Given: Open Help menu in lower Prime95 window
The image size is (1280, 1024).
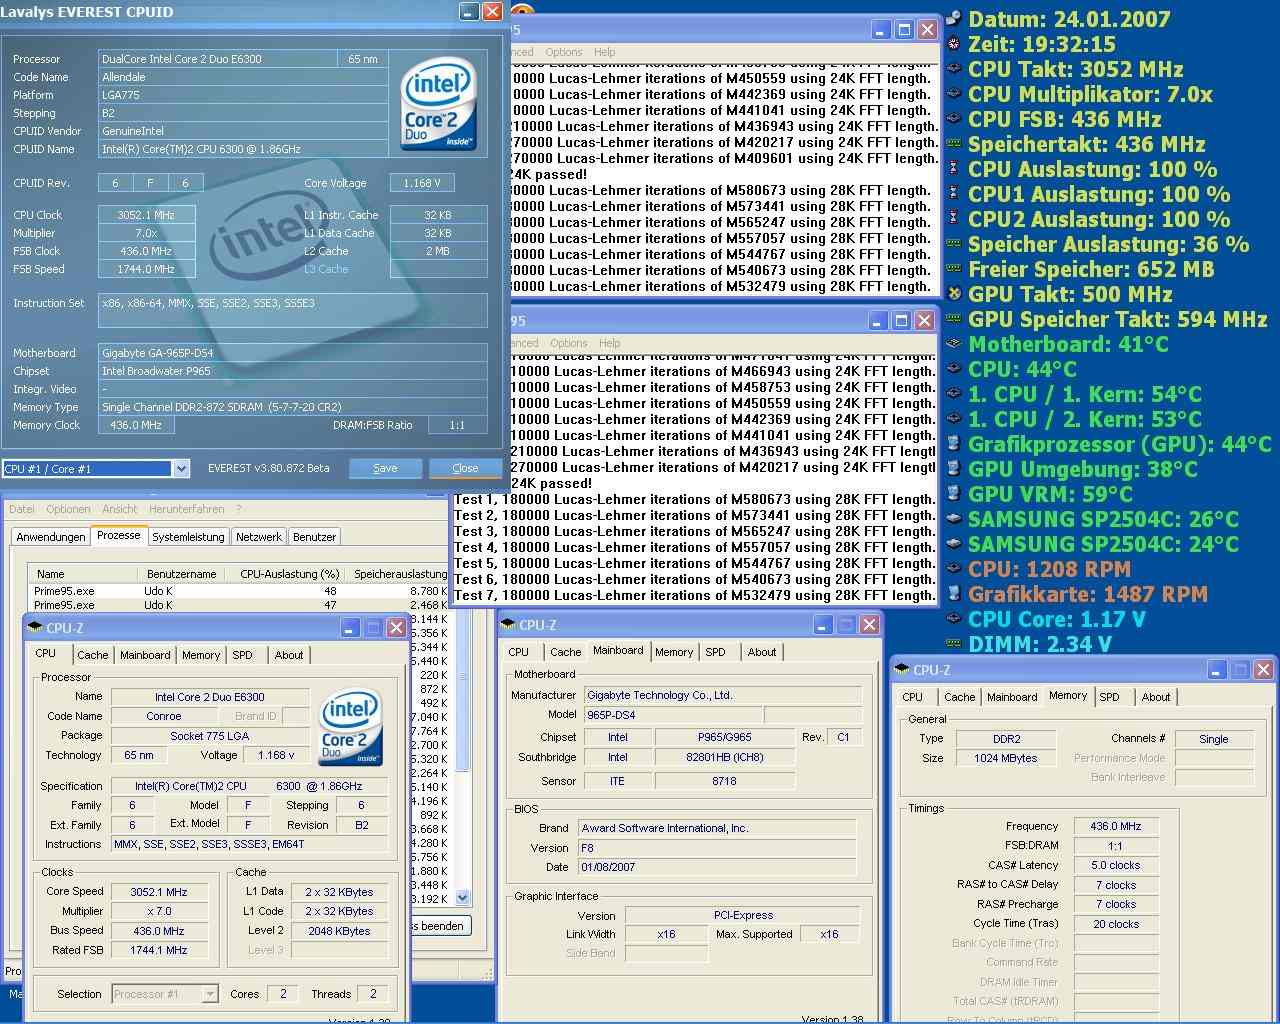Looking at the screenshot, I should click(610, 343).
